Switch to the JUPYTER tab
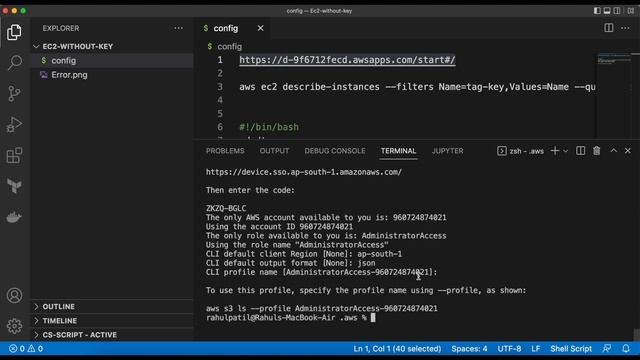Viewport: 640px width, 360px height. pos(447,151)
